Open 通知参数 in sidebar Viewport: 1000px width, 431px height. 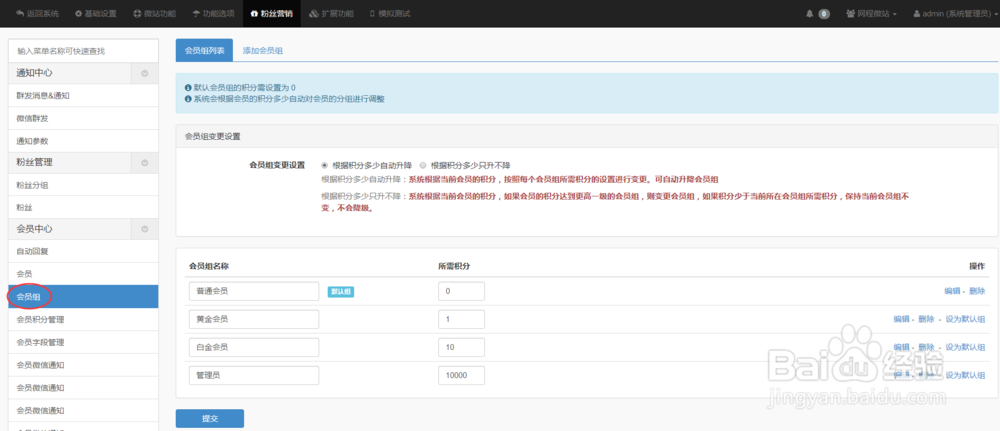pyautogui.click(x=84, y=141)
